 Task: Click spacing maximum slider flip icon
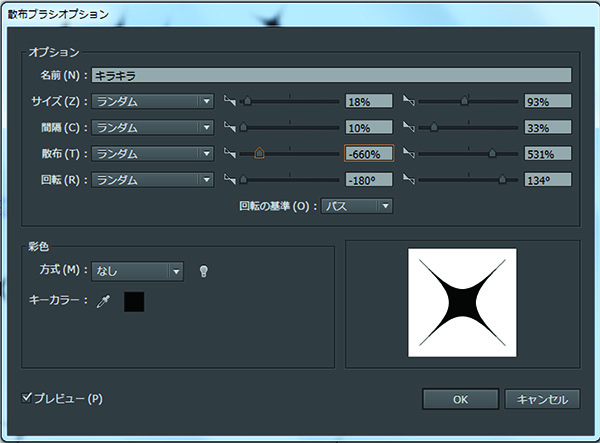pos(409,127)
